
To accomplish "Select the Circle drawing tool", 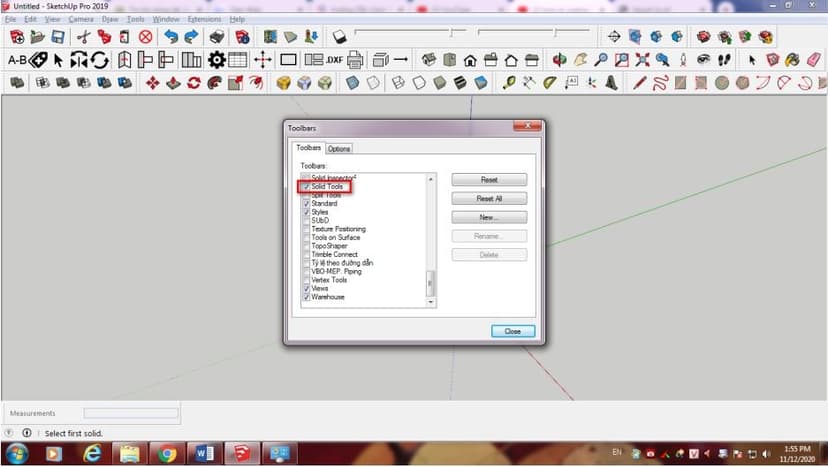I will click(722, 83).
